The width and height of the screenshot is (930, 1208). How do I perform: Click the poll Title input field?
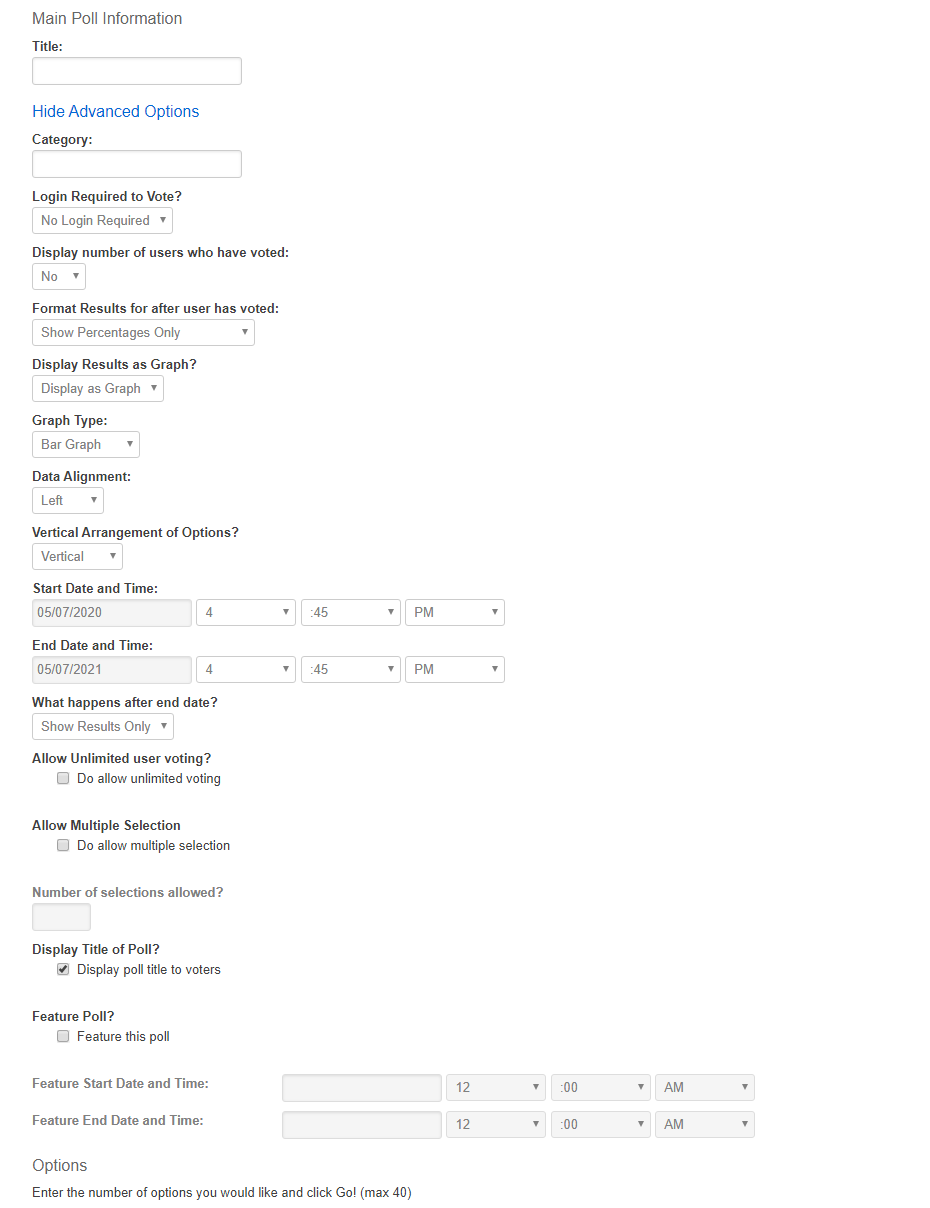tap(136, 70)
